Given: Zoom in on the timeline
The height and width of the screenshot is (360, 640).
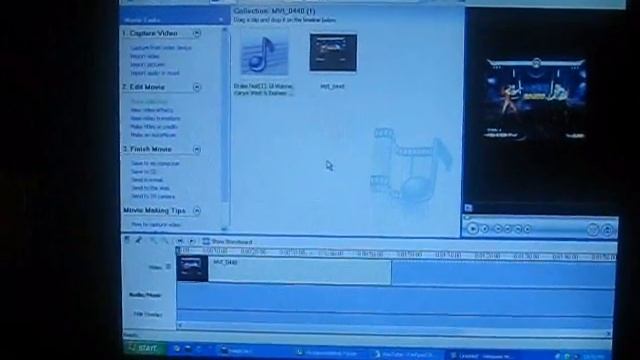Looking at the screenshot, I should coord(153,241).
